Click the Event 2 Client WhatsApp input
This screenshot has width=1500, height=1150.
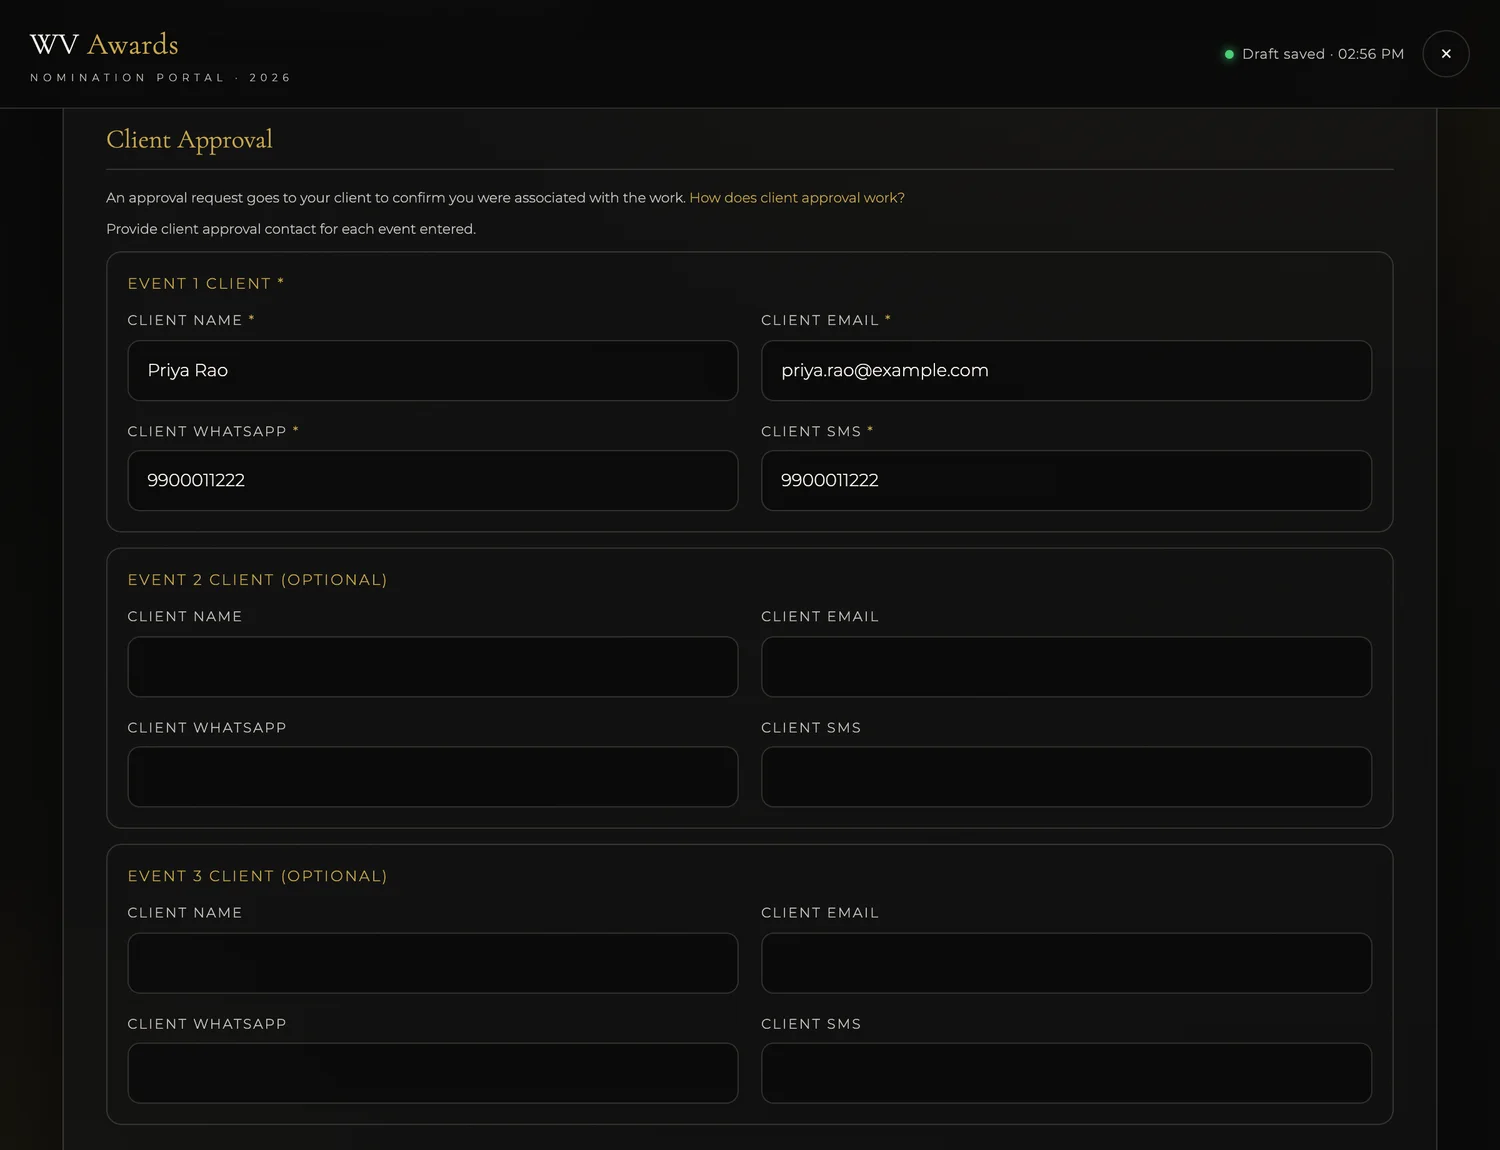(433, 777)
